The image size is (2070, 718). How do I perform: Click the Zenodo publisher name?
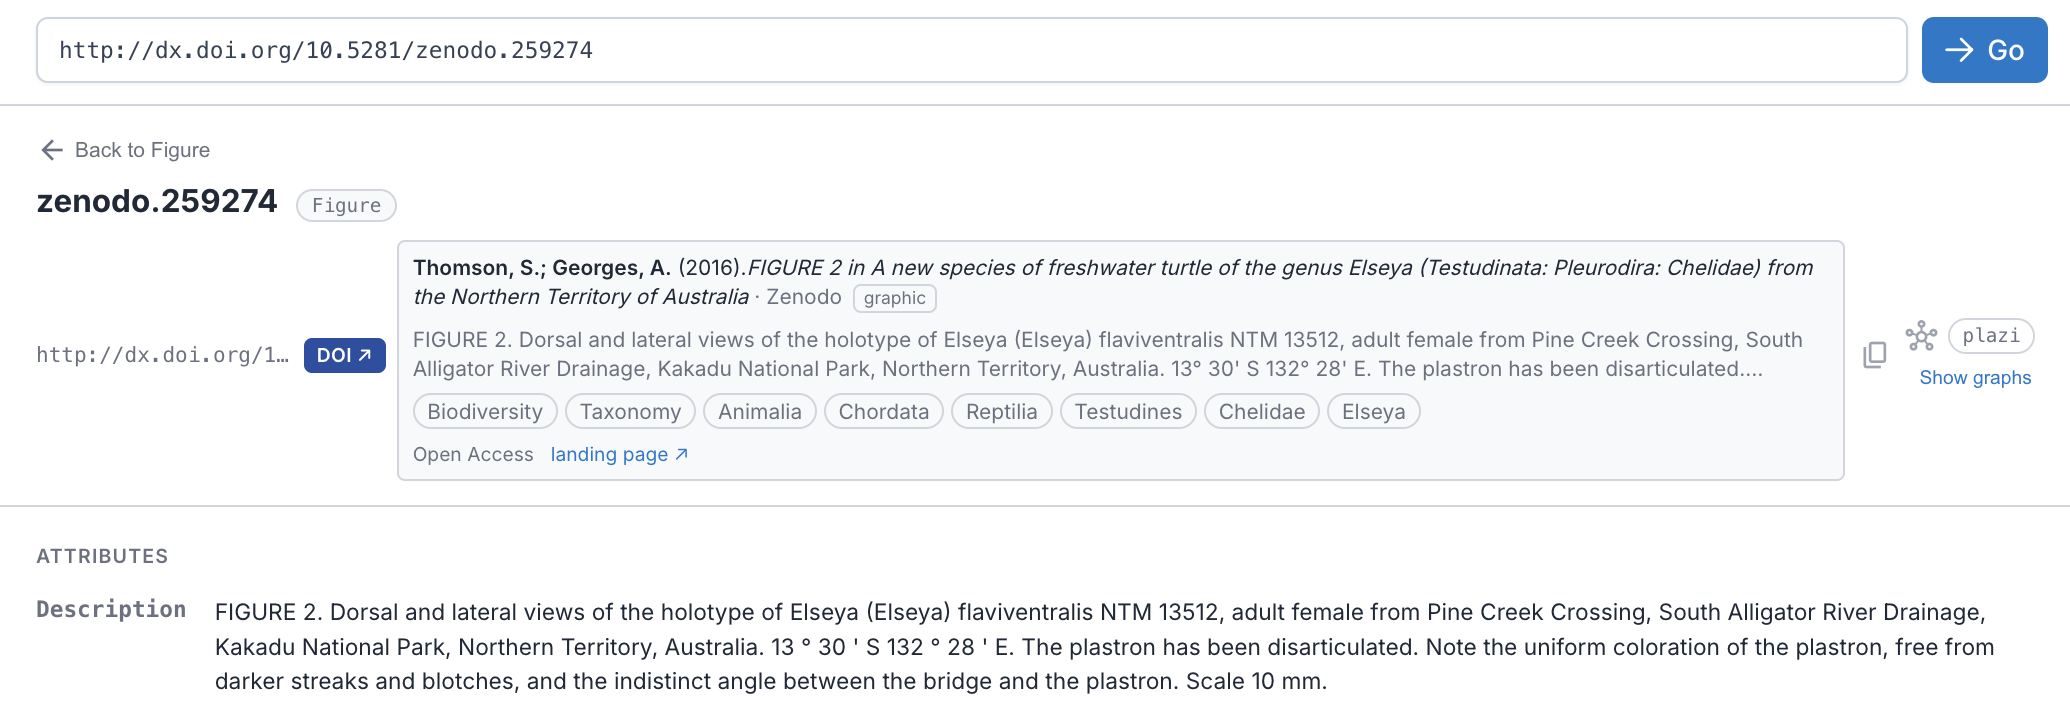point(804,297)
